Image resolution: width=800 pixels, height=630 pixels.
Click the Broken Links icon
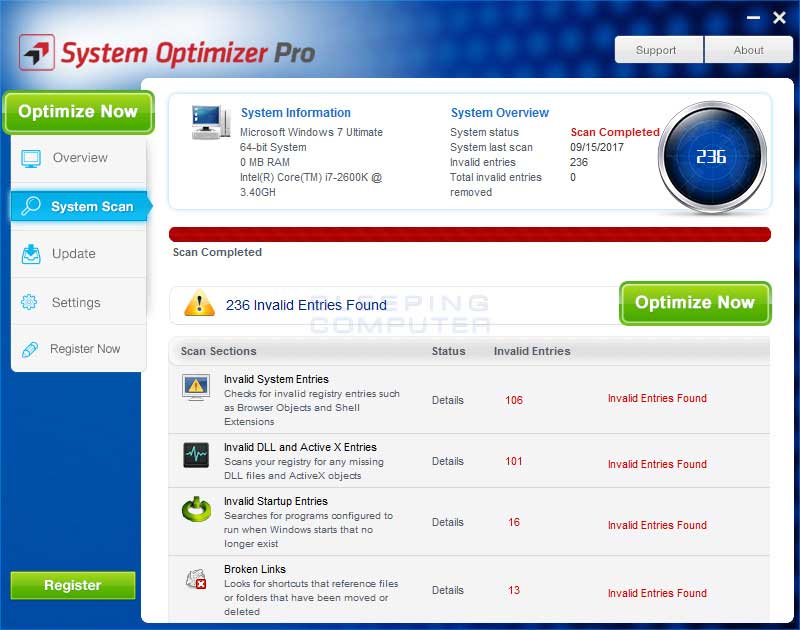(x=196, y=579)
